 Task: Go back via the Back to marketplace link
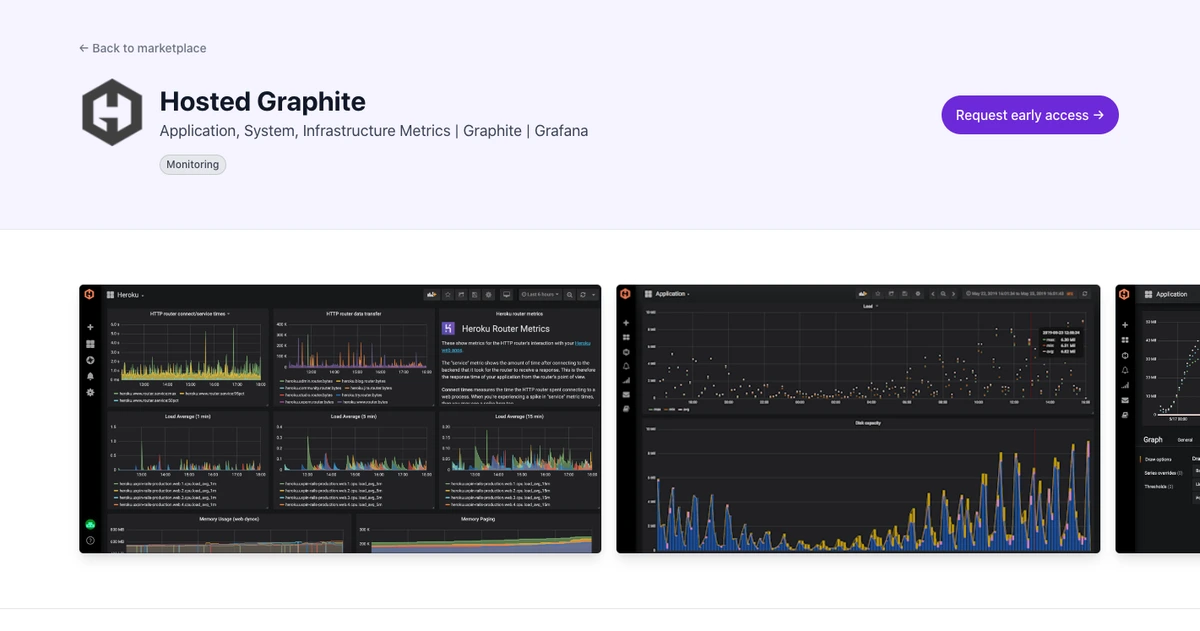(x=143, y=48)
